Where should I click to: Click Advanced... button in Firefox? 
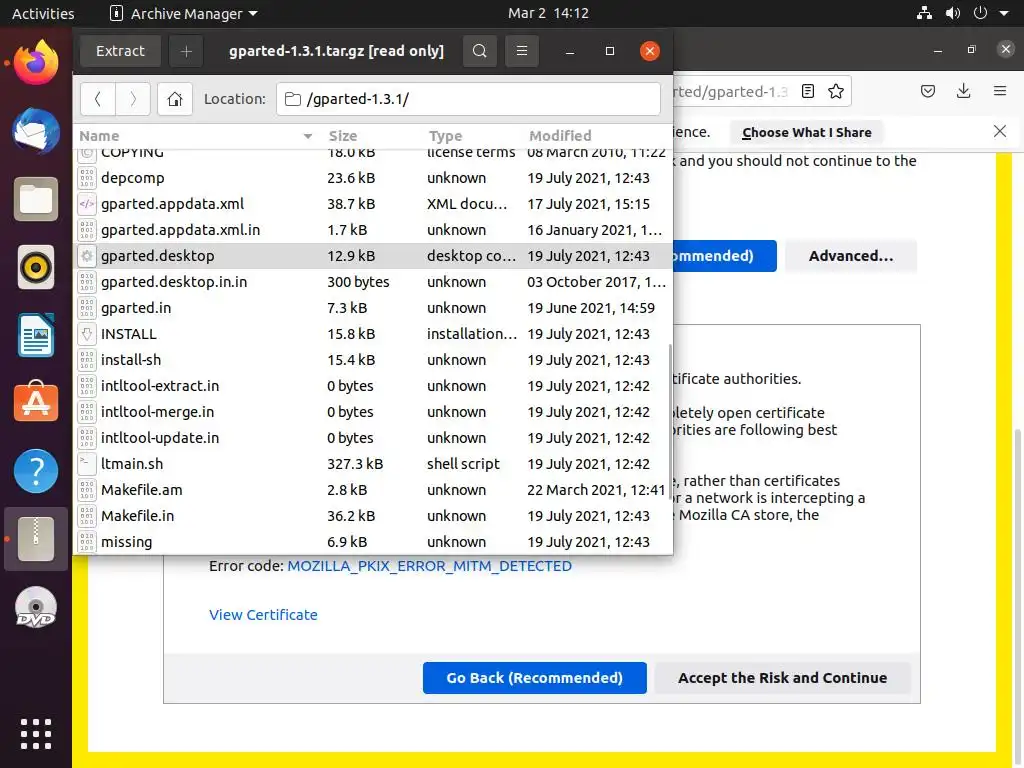click(851, 256)
